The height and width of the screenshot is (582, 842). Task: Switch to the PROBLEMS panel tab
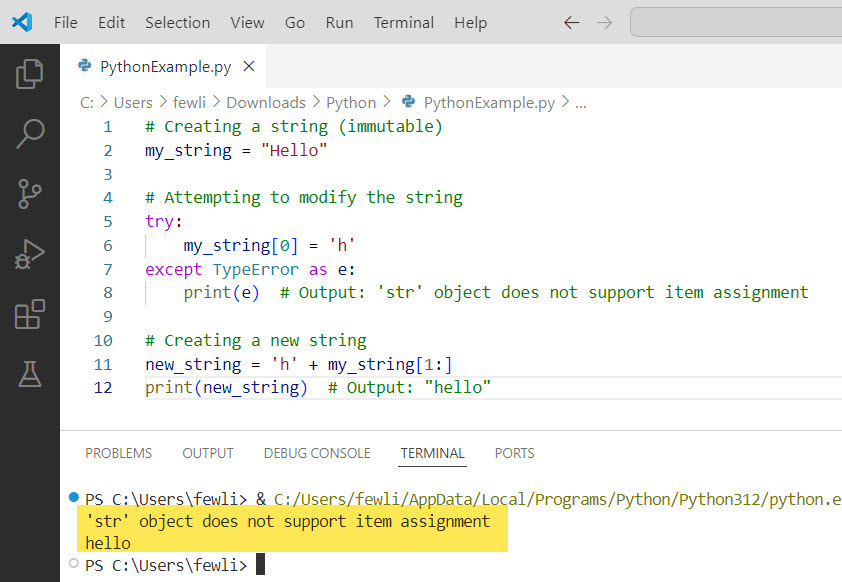(x=118, y=453)
